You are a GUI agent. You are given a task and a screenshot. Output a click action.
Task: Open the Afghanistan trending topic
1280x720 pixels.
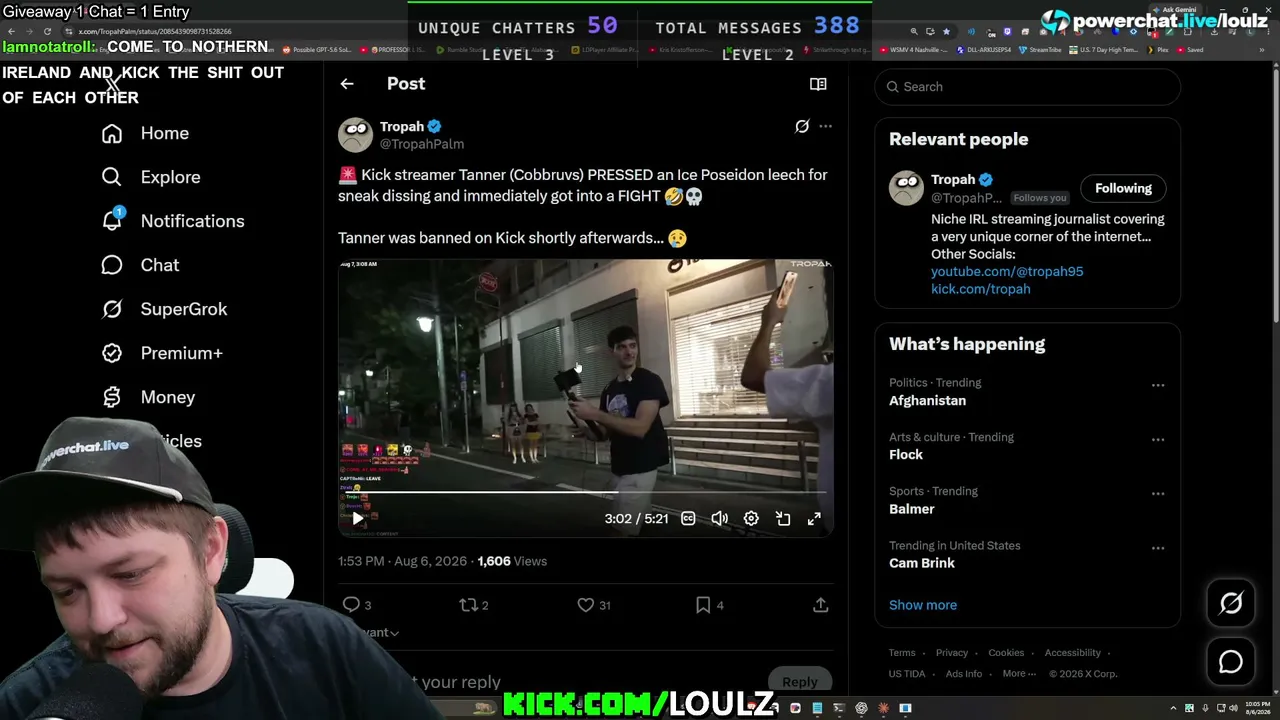(x=927, y=400)
